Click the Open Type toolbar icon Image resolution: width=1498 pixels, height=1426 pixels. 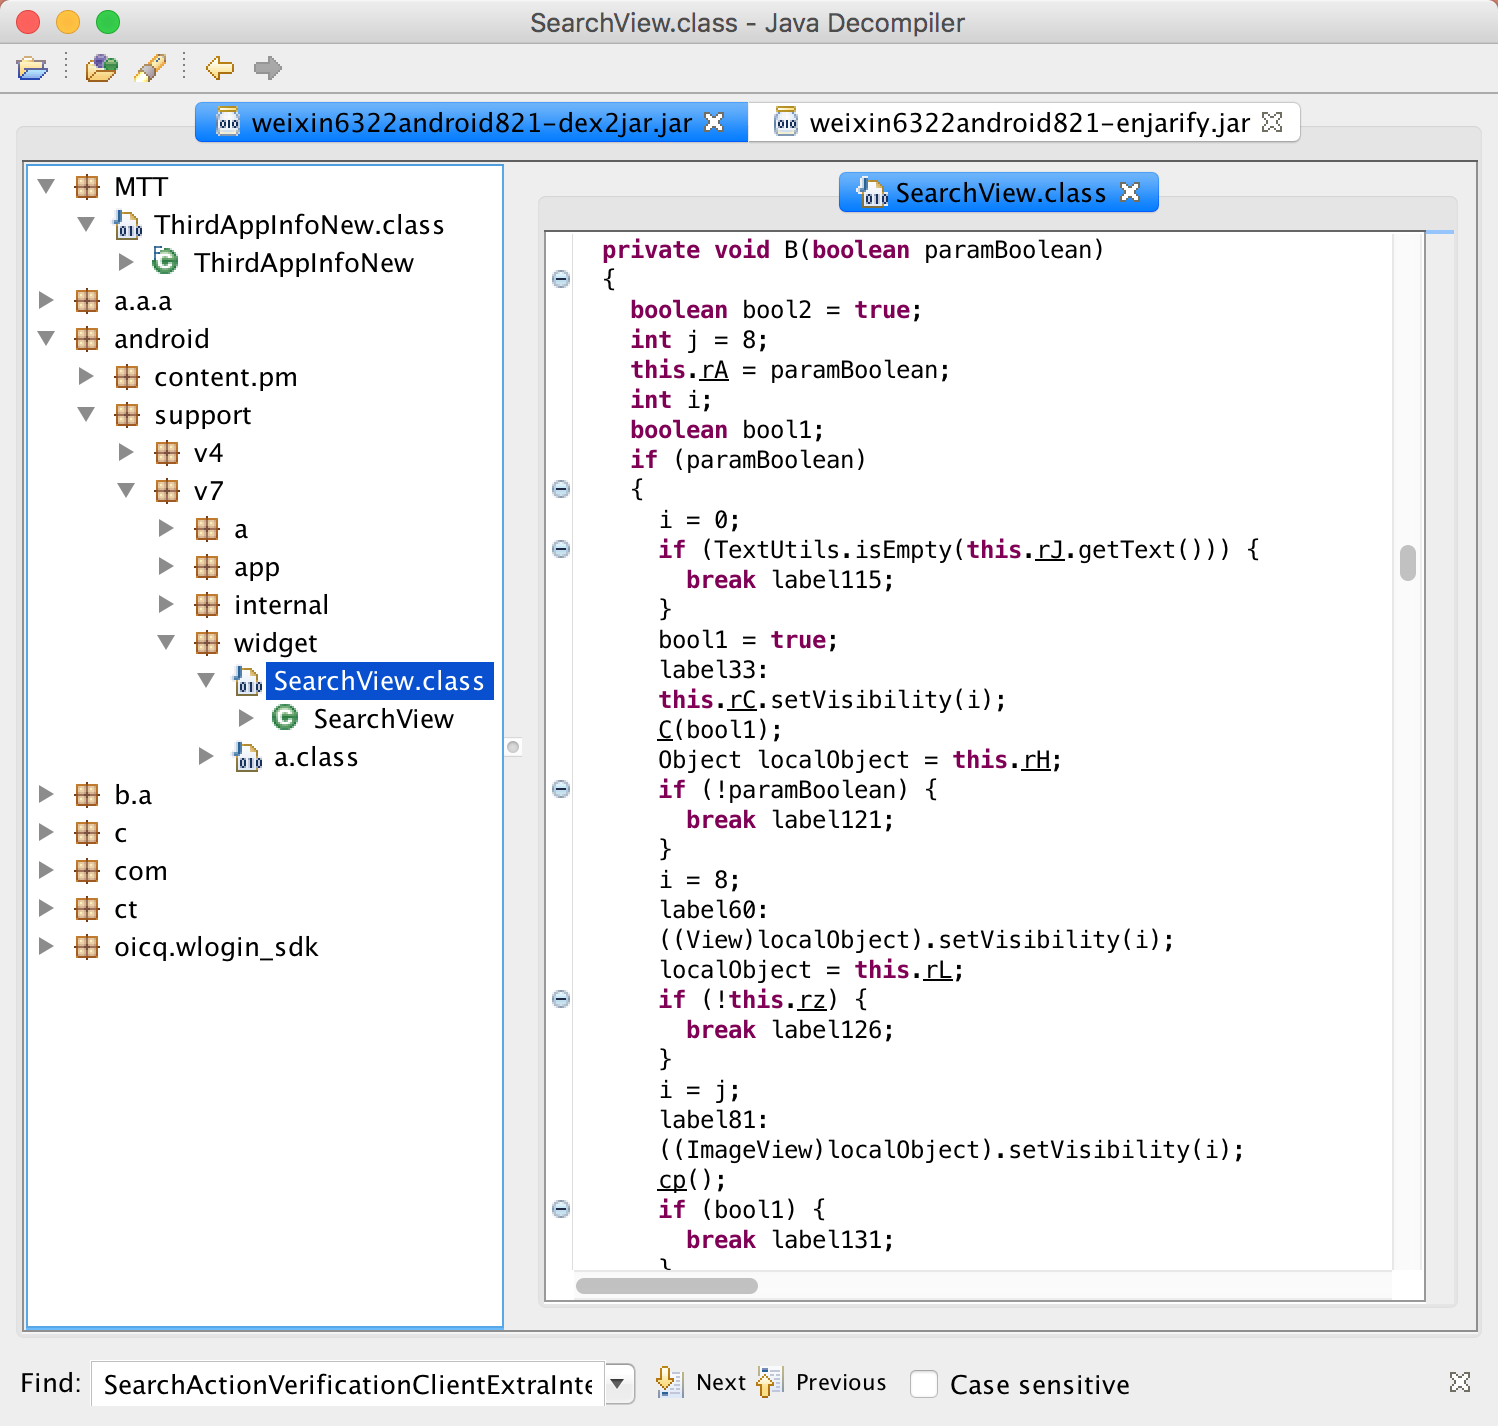(101, 68)
